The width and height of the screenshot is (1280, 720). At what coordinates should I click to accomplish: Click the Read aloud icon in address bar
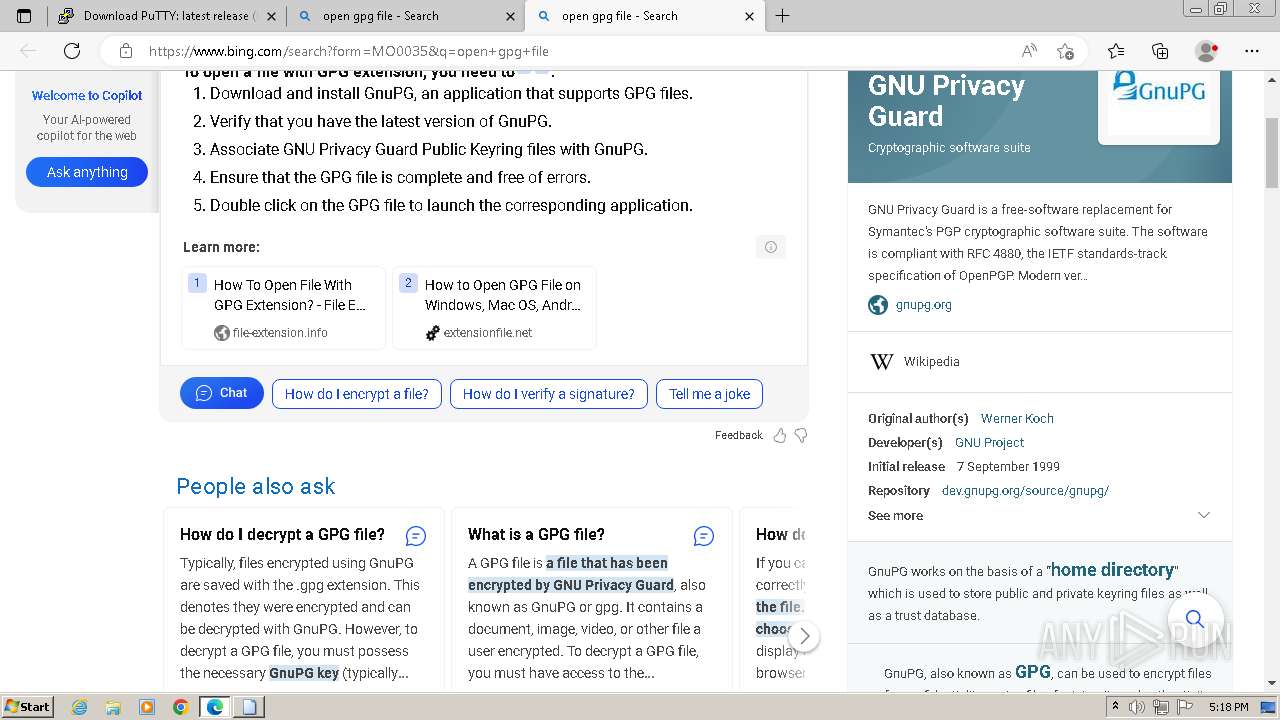[1029, 51]
